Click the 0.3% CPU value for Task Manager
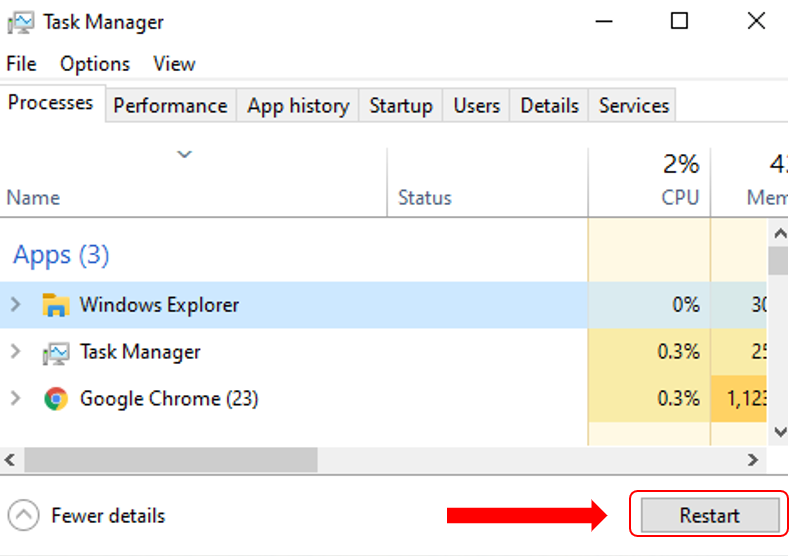This screenshot has width=789, height=556. point(678,351)
